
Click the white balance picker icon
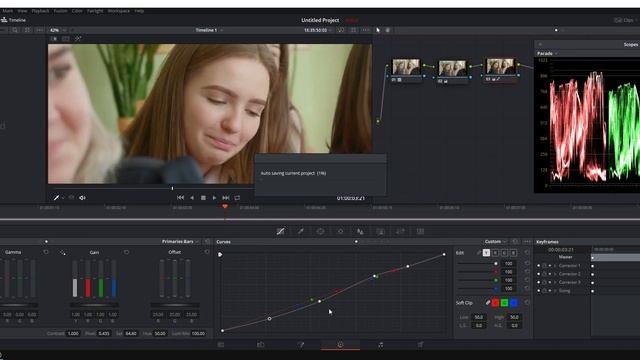pos(62,253)
